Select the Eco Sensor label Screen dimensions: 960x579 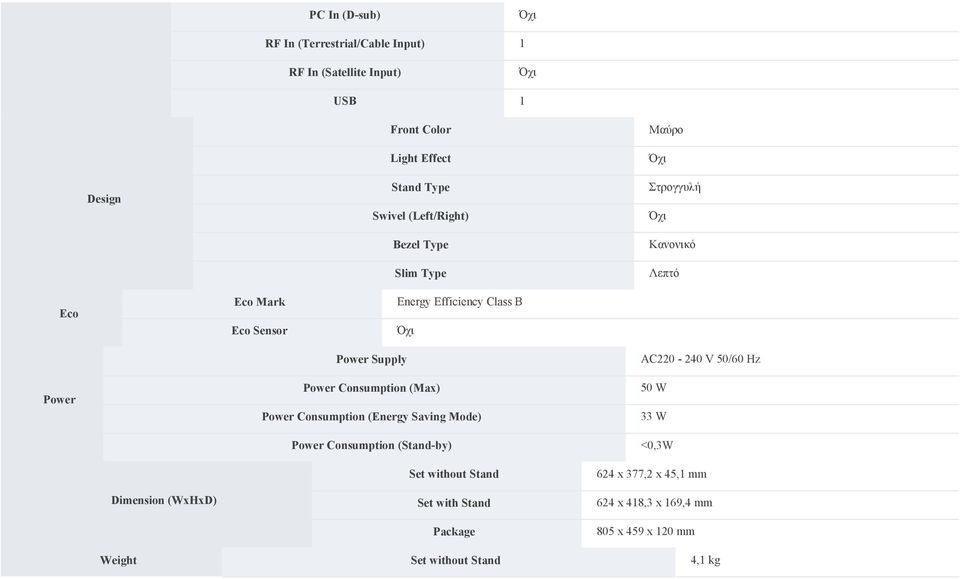pyautogui.click(x=260, y=331)
